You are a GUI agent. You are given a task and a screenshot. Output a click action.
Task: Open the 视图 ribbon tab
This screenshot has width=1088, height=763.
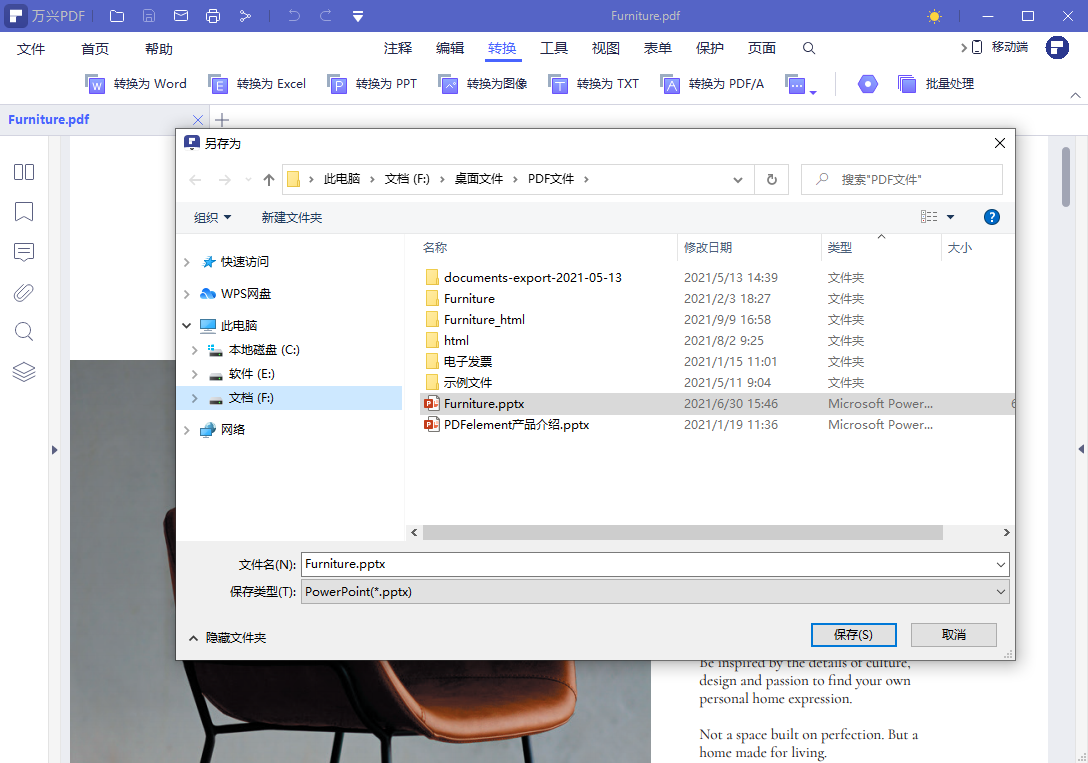[605, 47]
